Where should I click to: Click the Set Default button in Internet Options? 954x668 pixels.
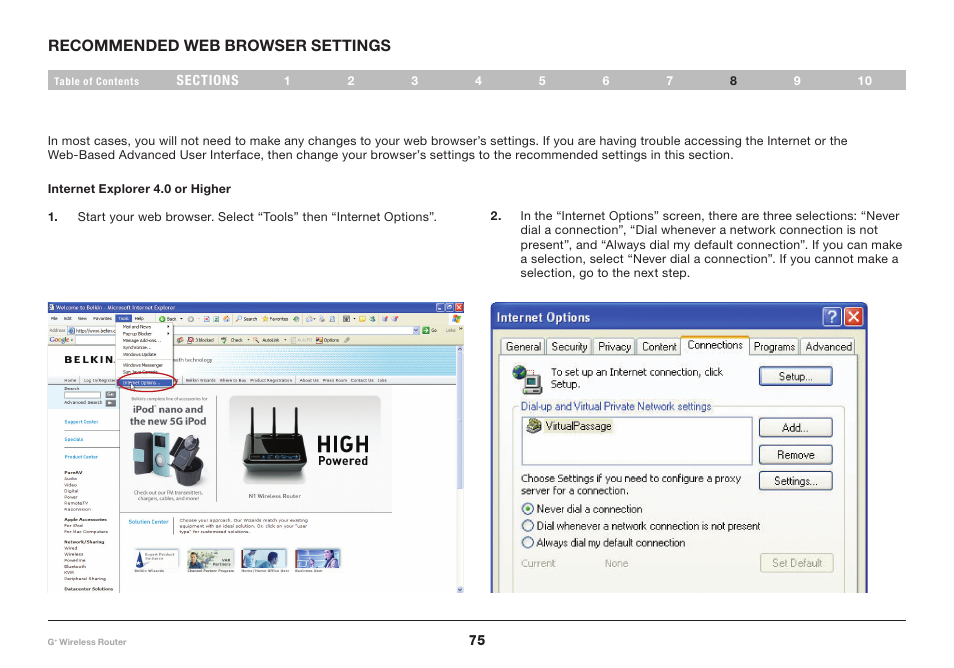796,563
